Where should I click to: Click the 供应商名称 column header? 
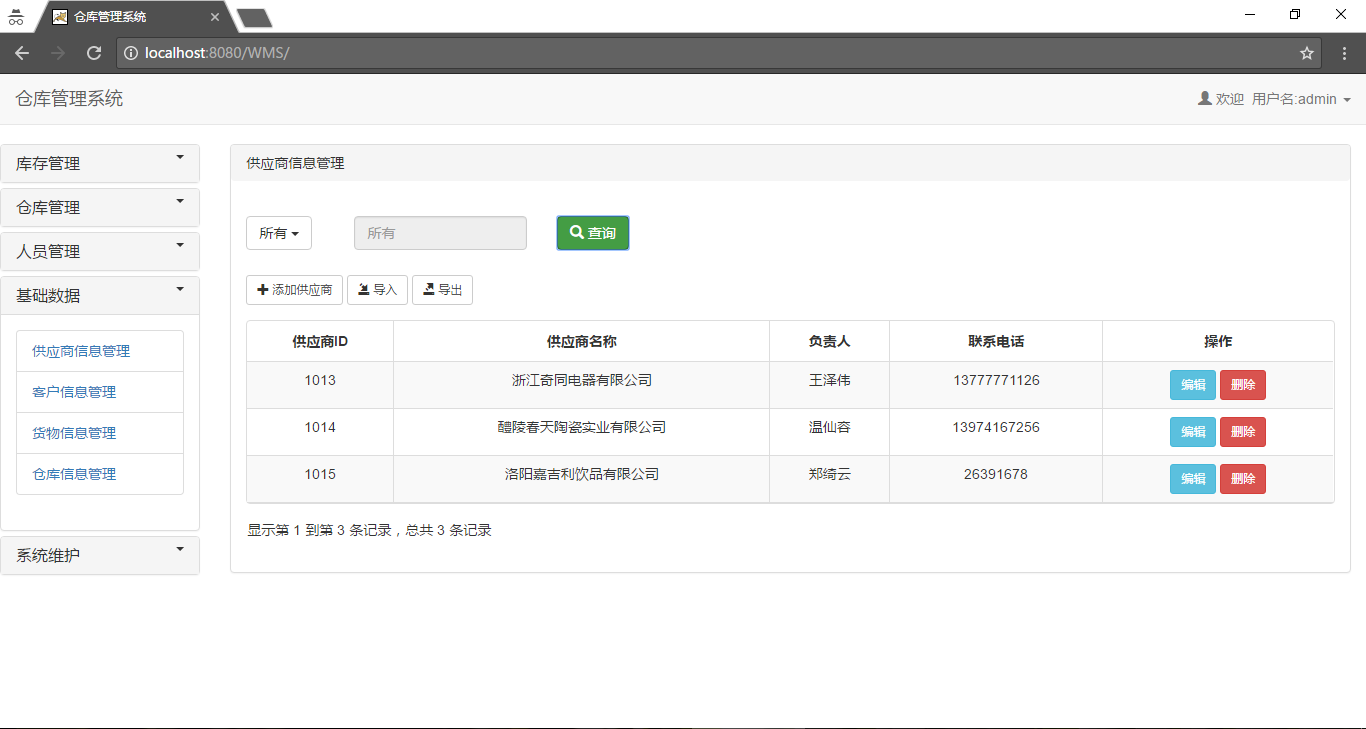(582, 341)
